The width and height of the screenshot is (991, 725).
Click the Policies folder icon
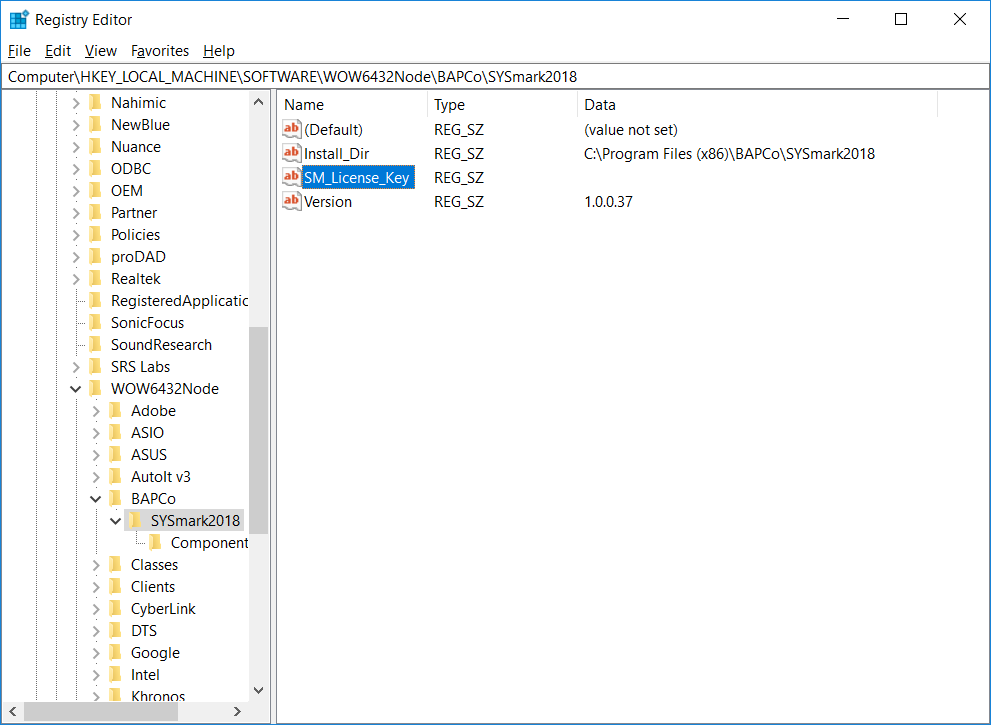pos(95,235)
